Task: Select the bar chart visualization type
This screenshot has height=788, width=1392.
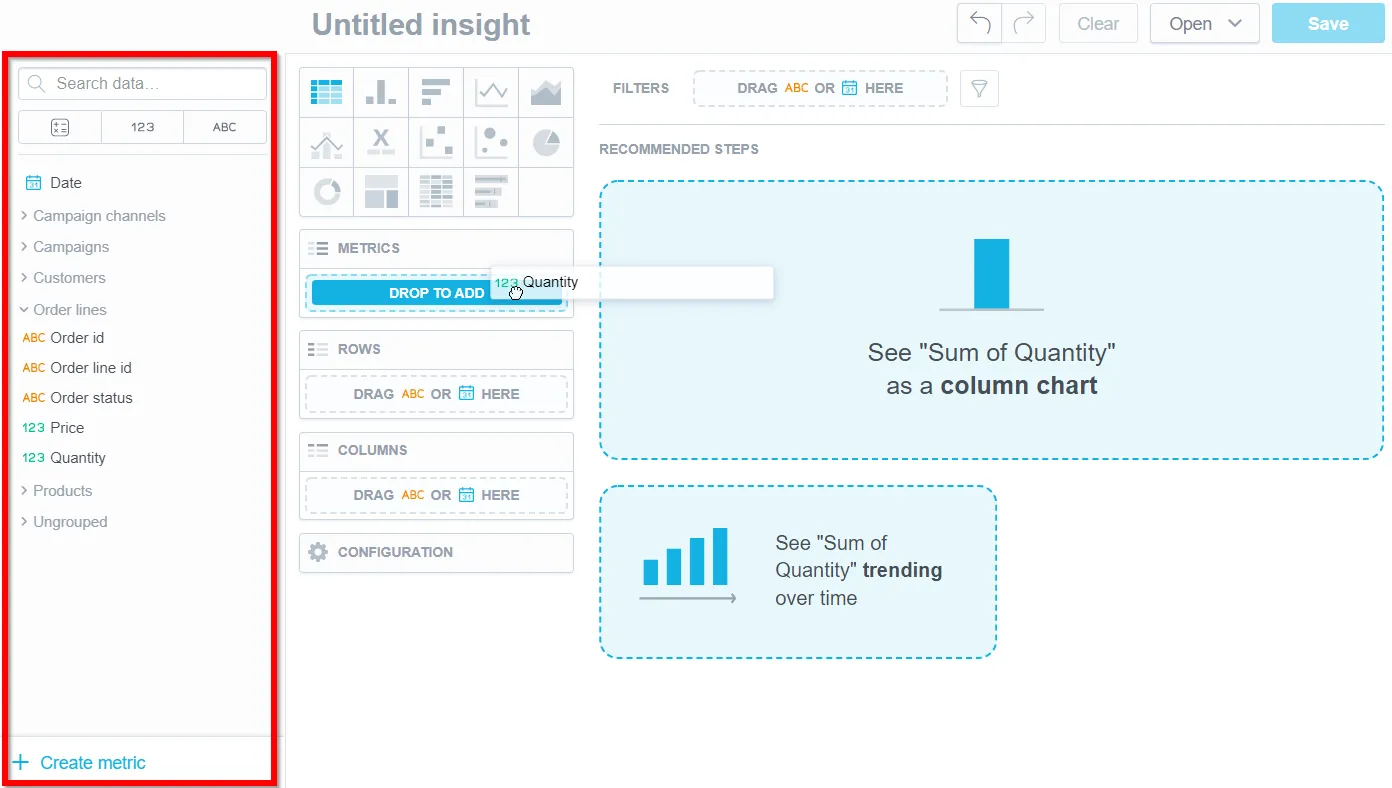Action: (436, 92)
